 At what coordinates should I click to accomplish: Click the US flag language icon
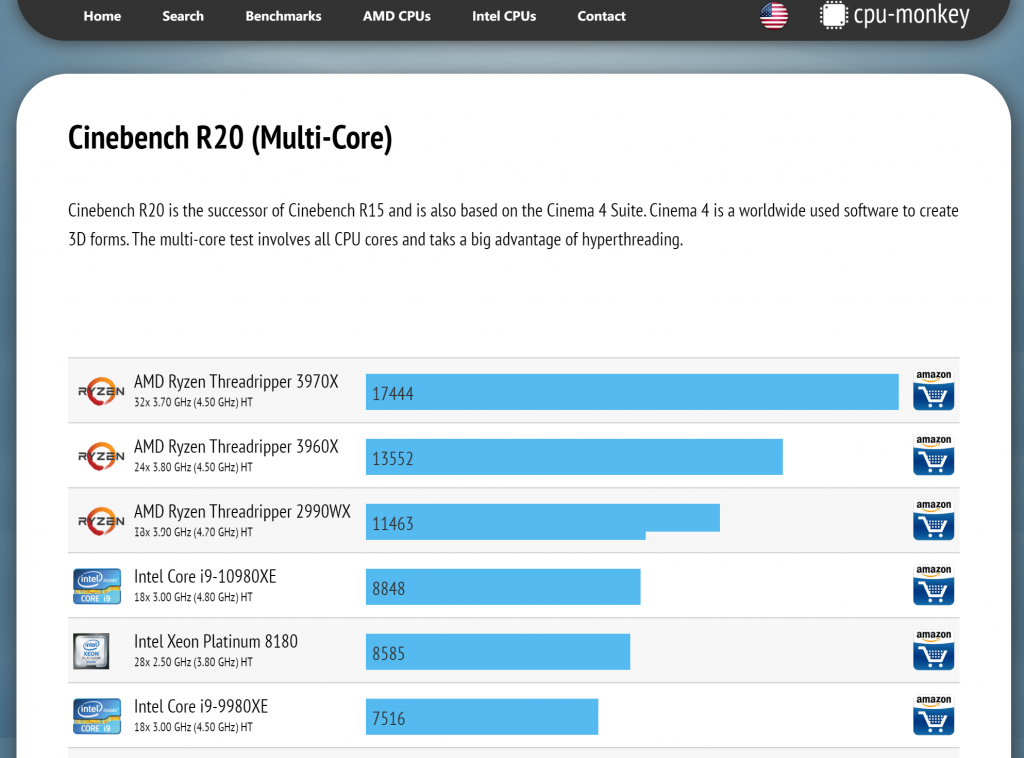774,16
